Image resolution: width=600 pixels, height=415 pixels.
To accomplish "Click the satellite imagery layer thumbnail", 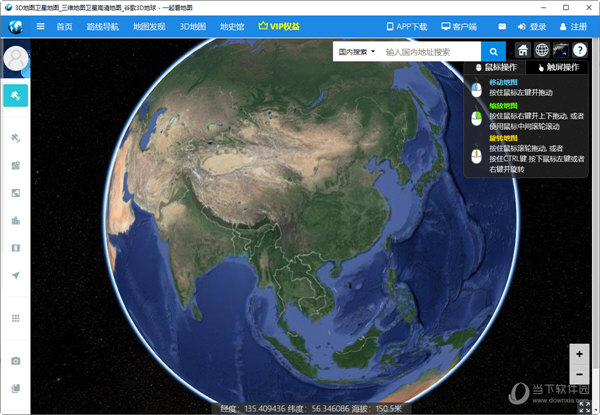I will [561, 50].
